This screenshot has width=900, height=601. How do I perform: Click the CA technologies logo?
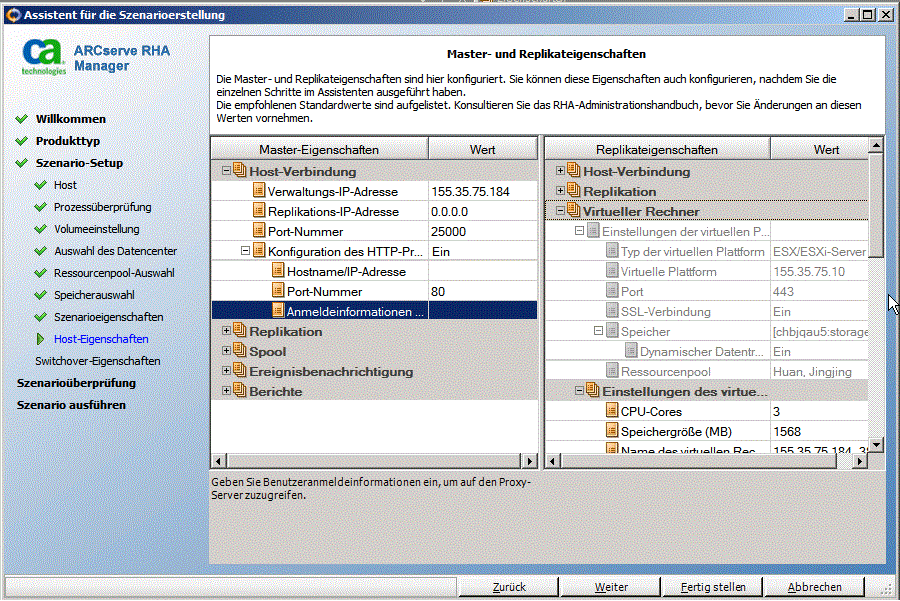[x=44, y=58]
